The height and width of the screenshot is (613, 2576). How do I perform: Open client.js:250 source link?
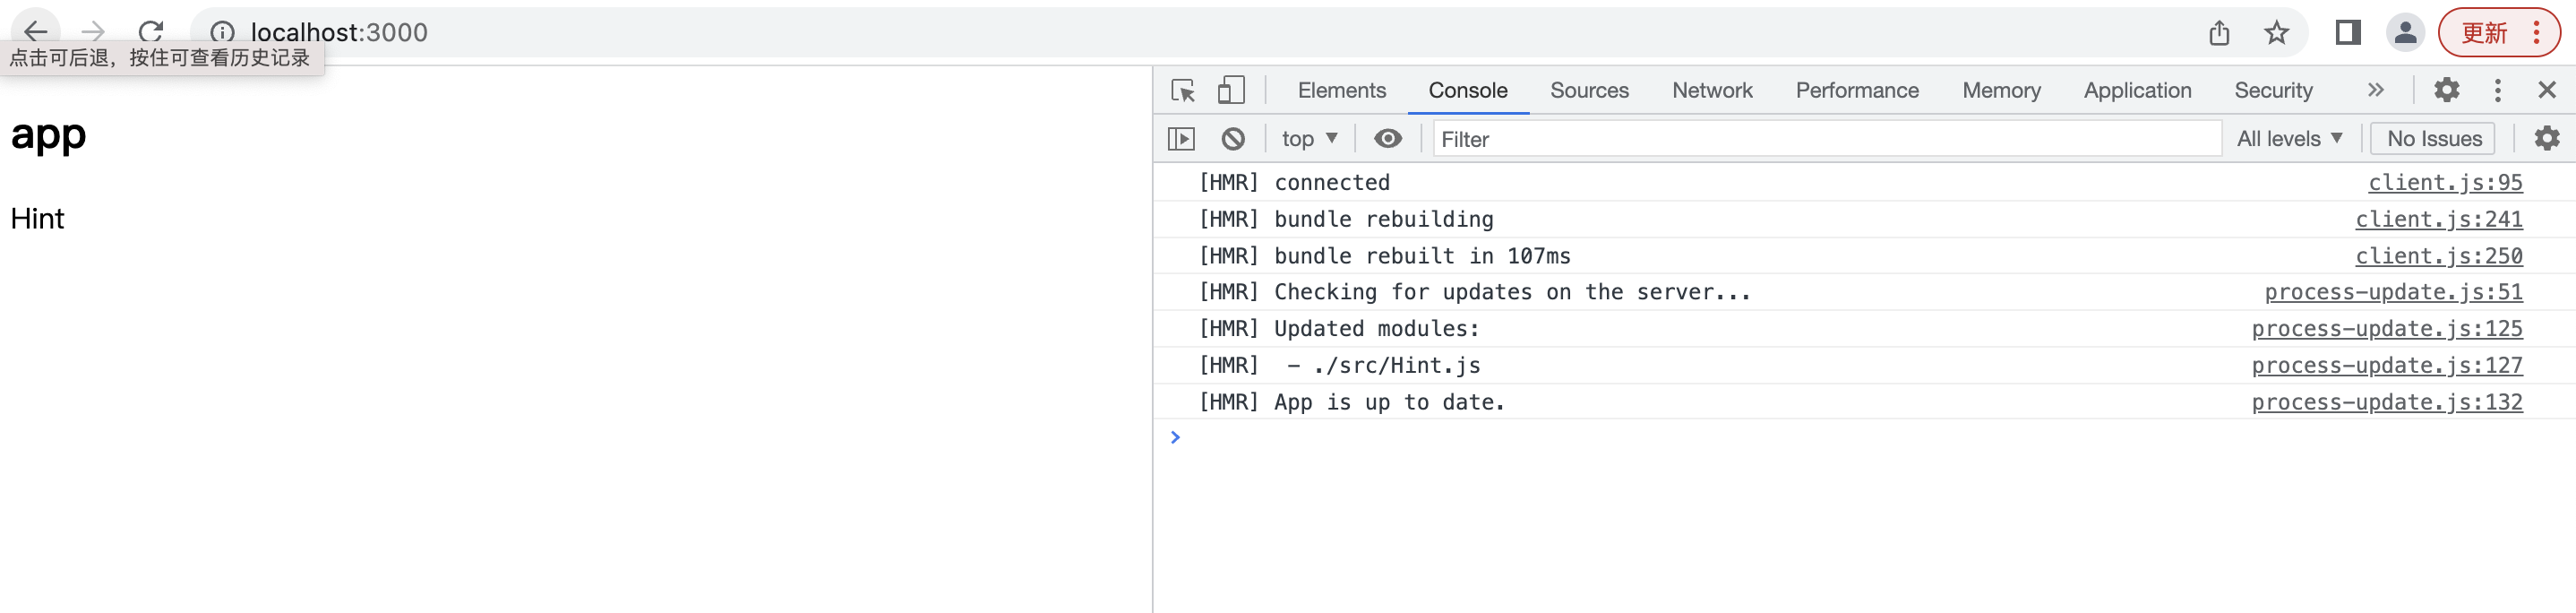(2438, 257)
